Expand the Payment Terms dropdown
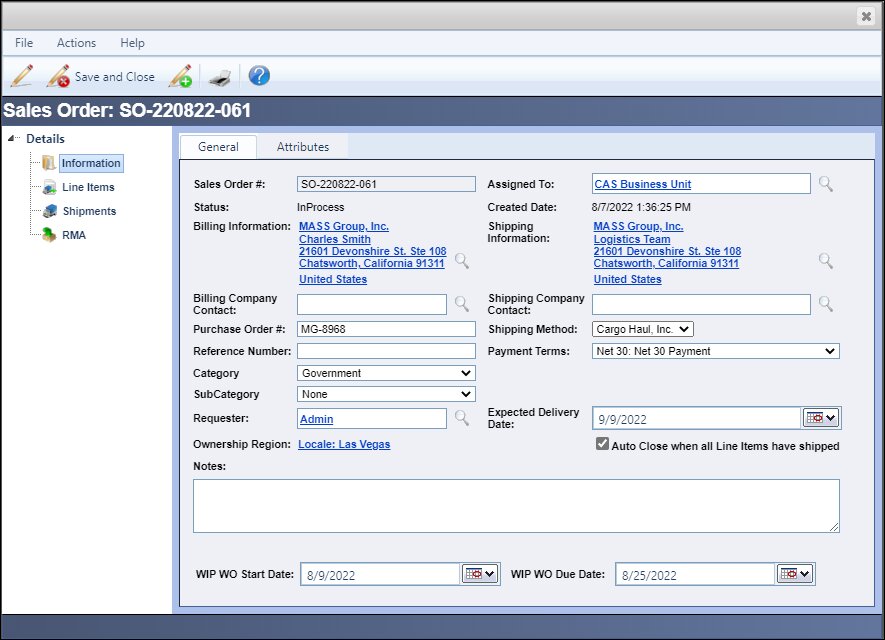Viewport: 885px width, 640px height. (715, 351)
